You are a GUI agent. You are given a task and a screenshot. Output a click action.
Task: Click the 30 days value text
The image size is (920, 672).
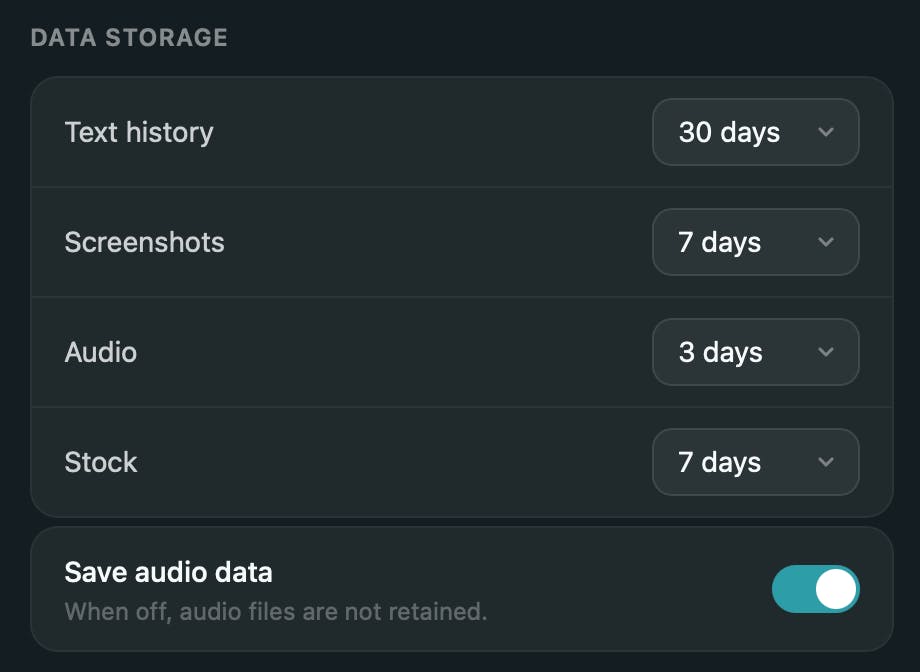(x=729, y=132)
